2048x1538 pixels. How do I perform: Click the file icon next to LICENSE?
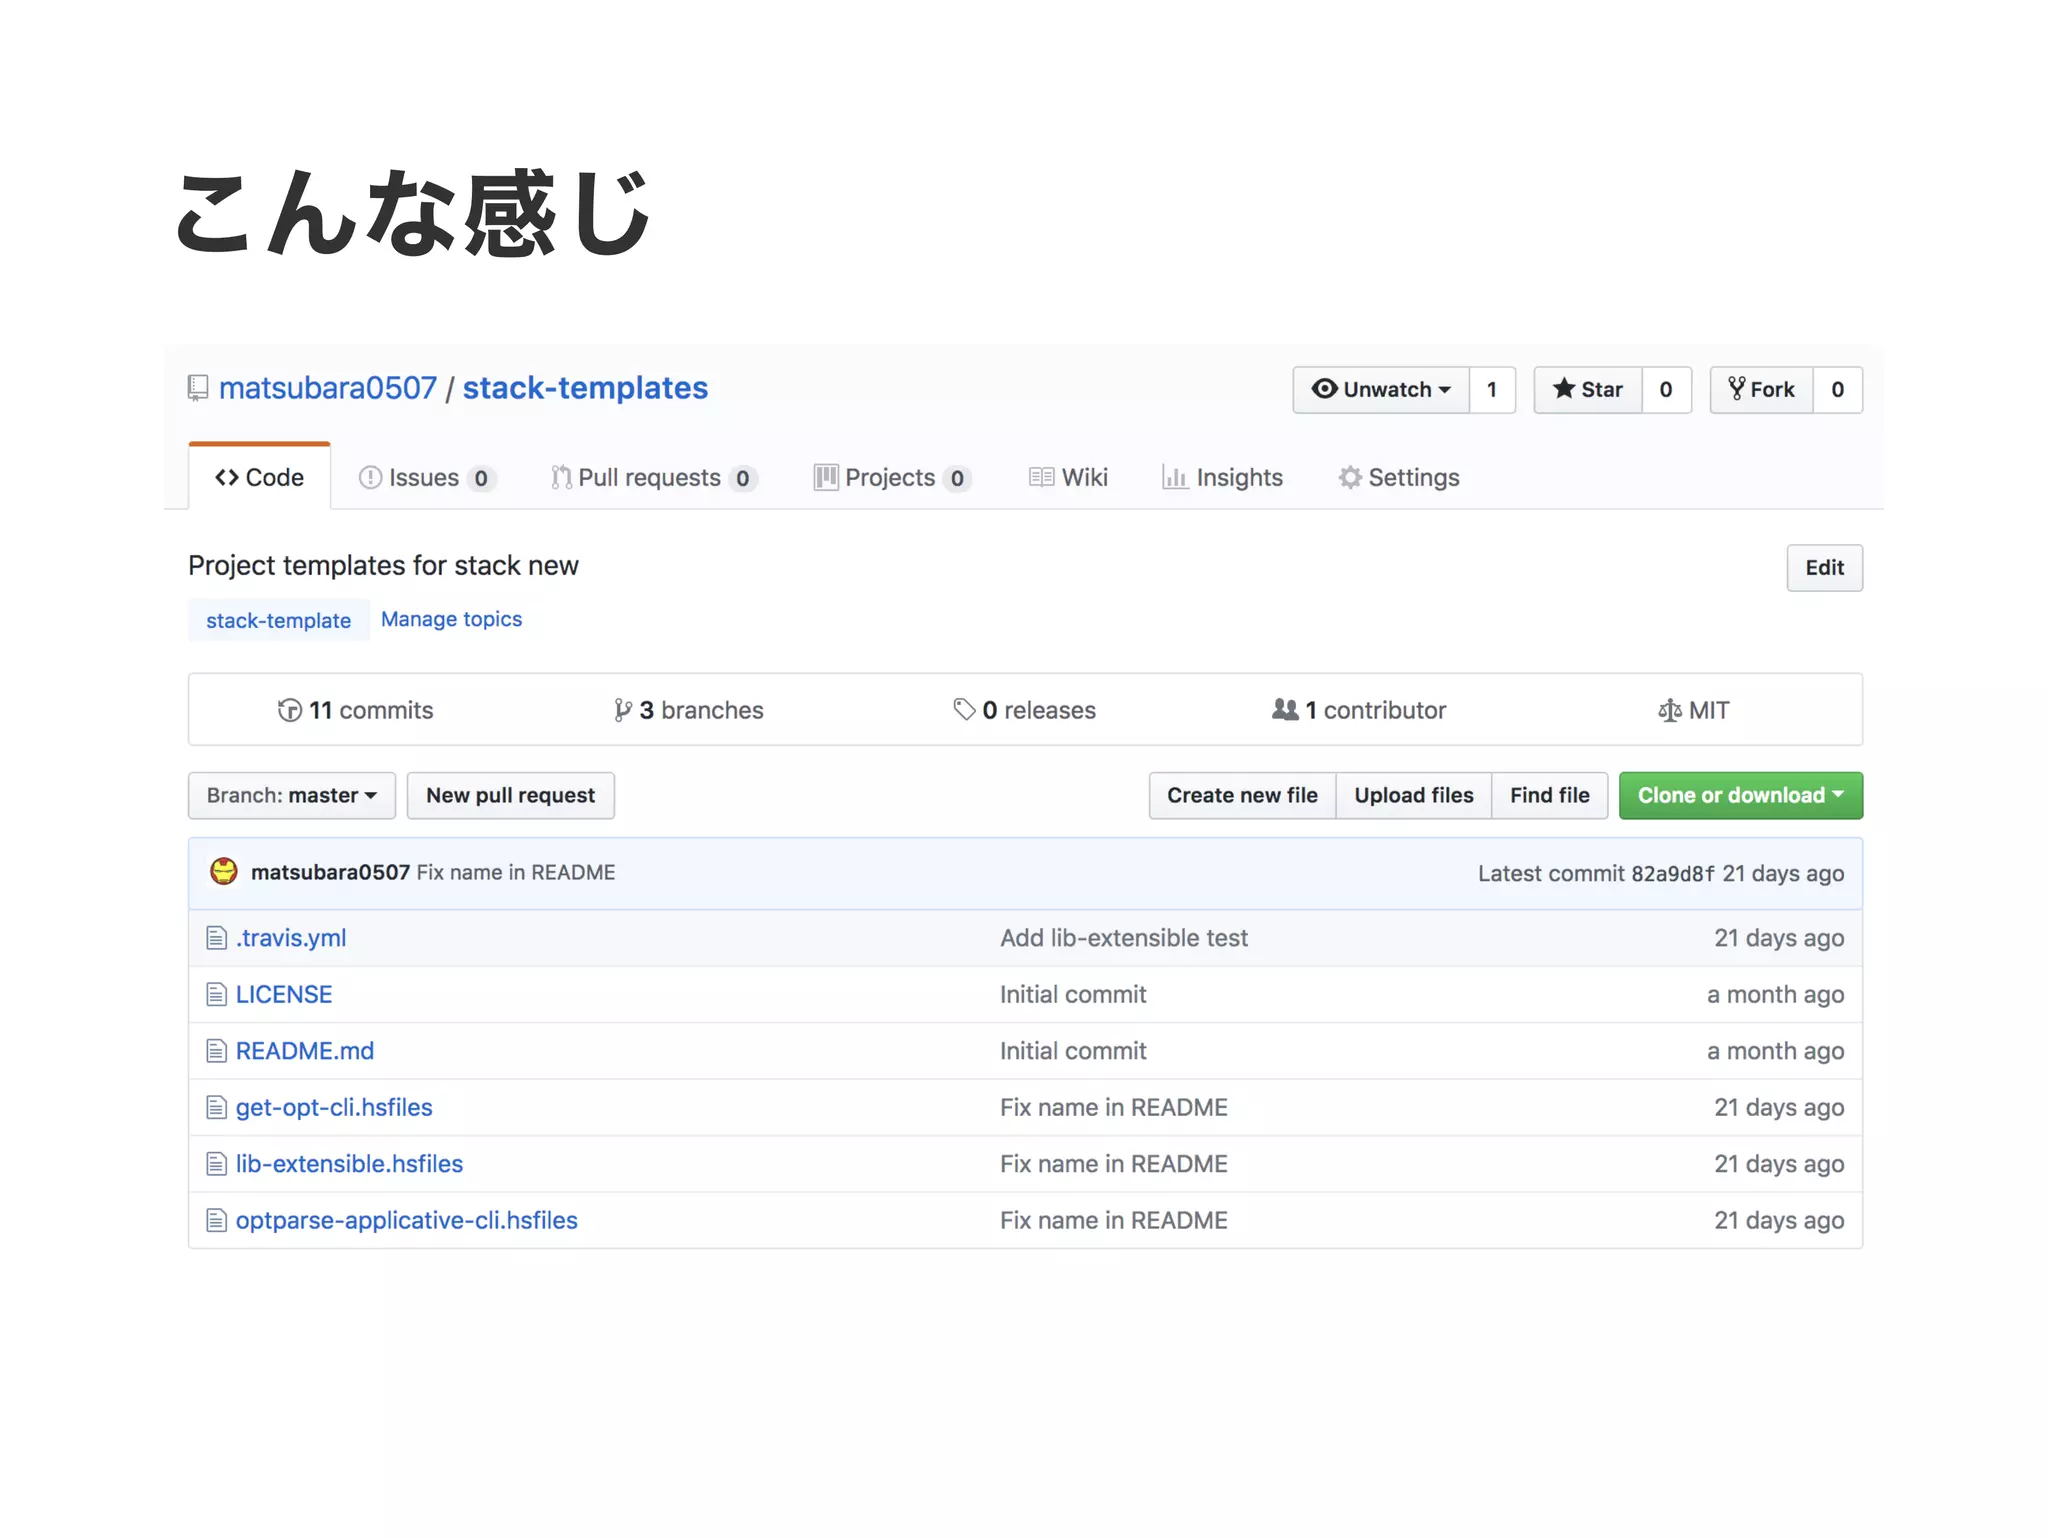click(x=216, y=994)
